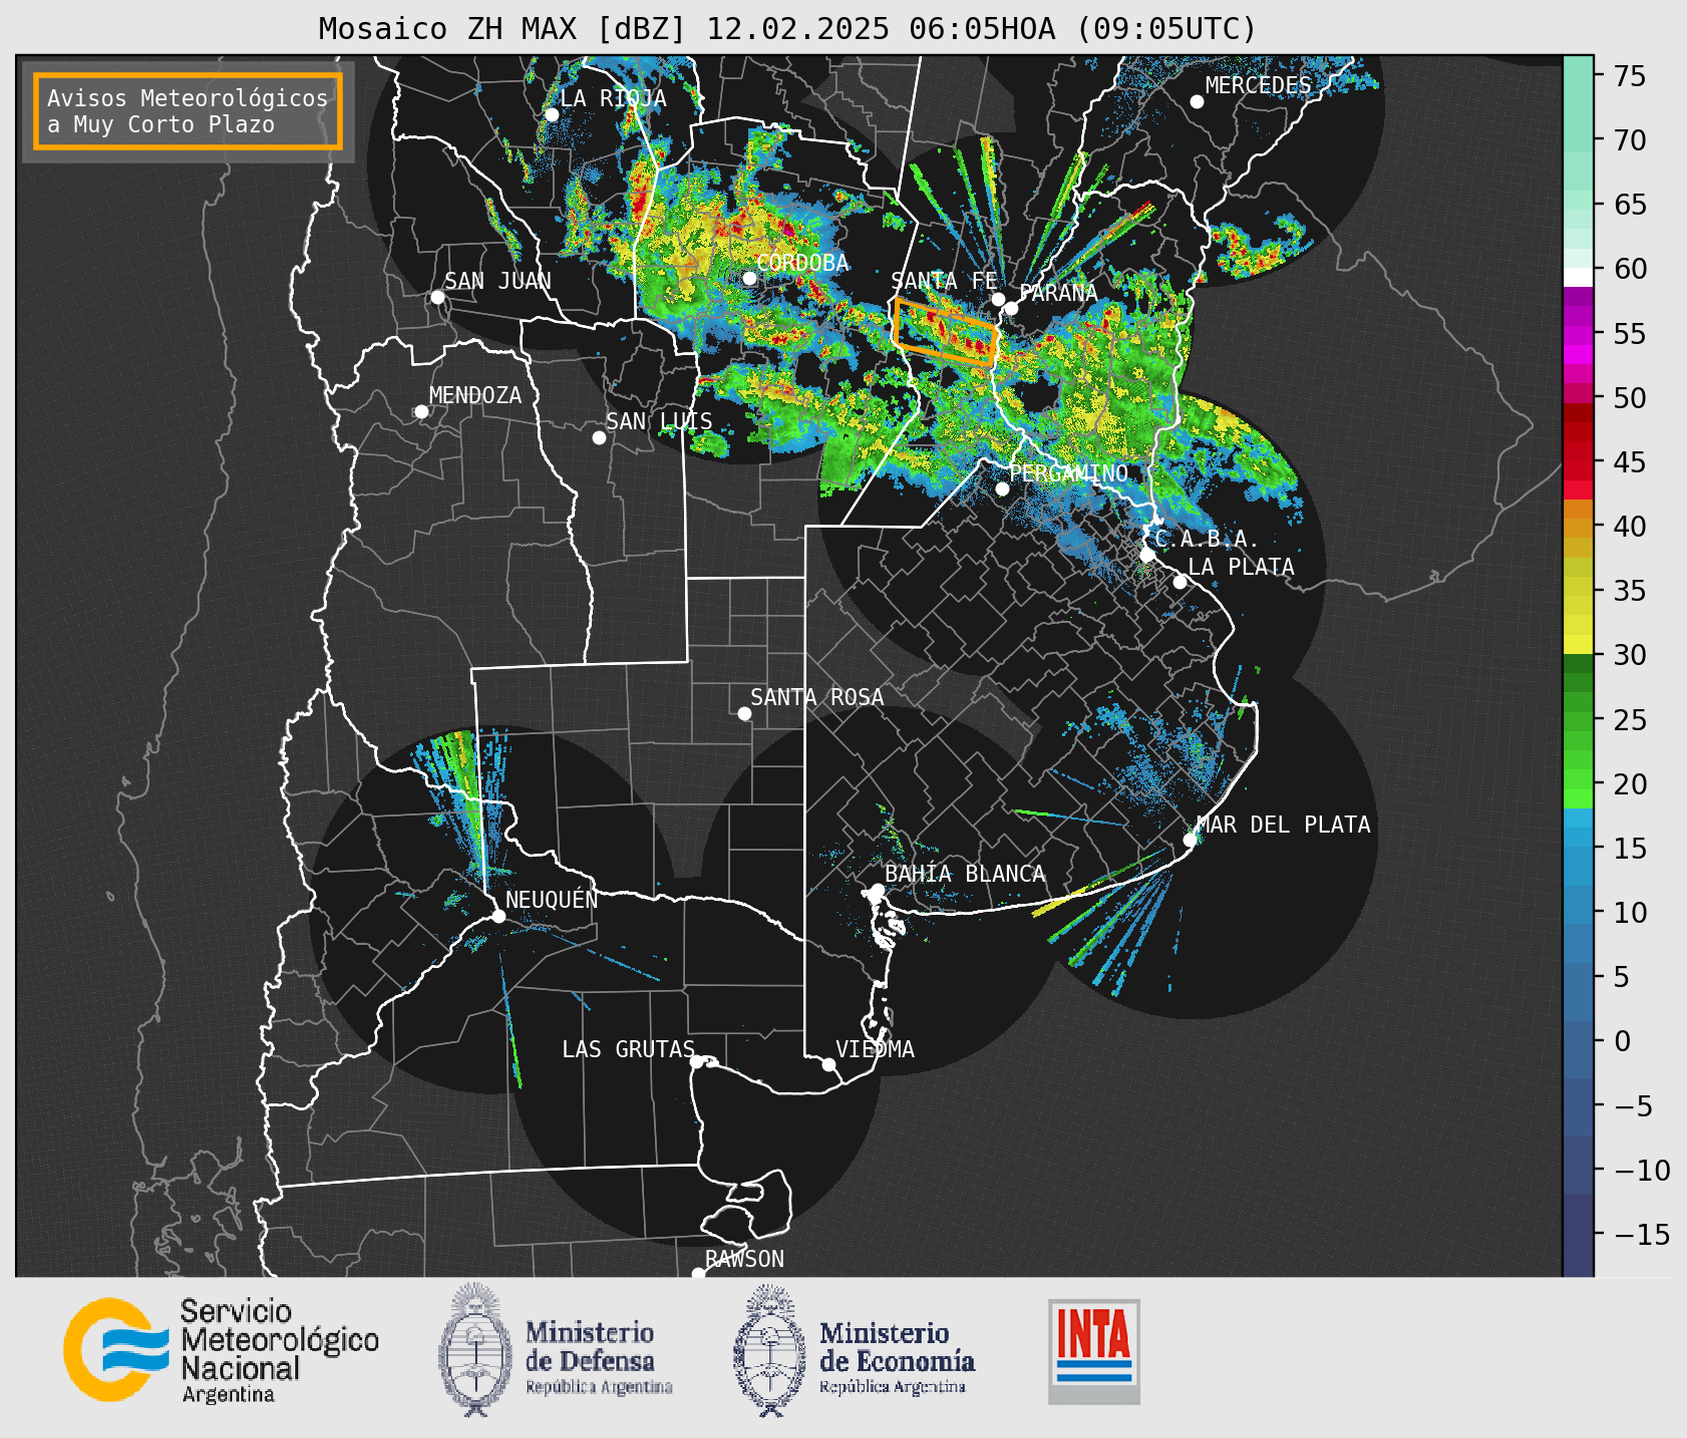The height and width of the screenshot is (1438, 1687).
Task: Select the BAHÍA BLANCA city label
Action: (965, 874)
